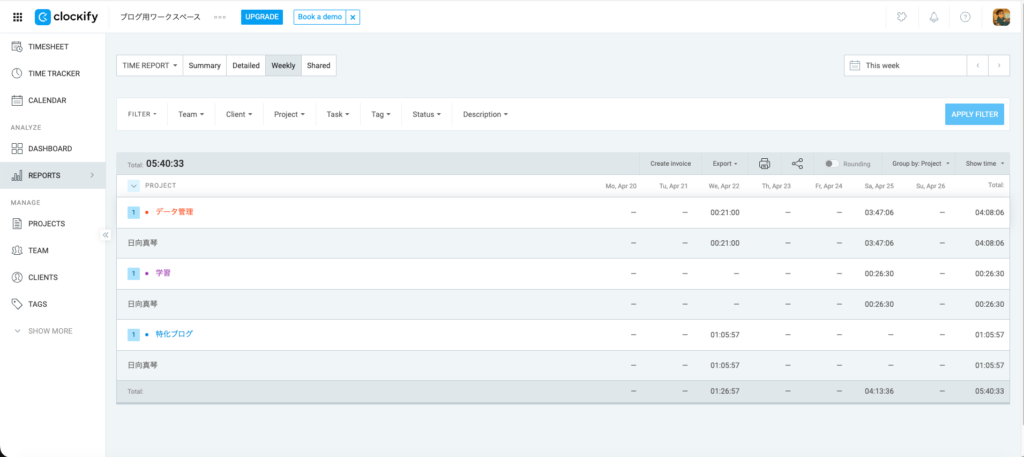Click the UPGRADE button
This screenshot has height=457, width=1024.
coord(262,17)
